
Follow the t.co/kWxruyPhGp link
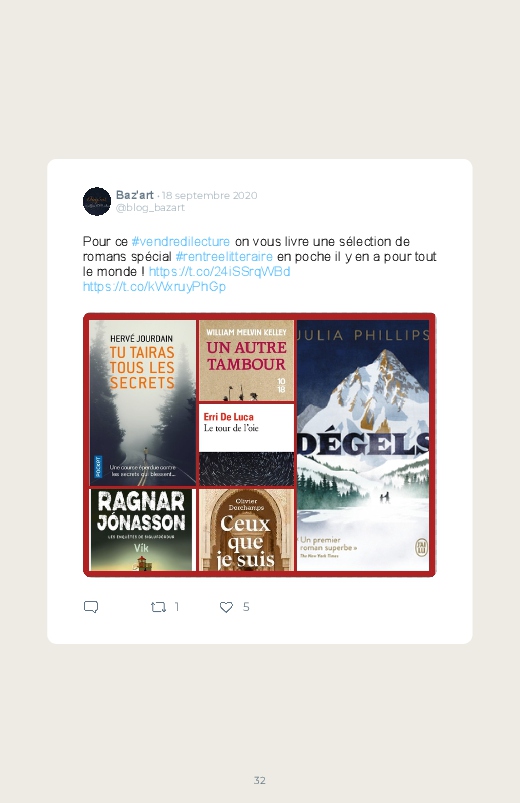tap(154, 286)
